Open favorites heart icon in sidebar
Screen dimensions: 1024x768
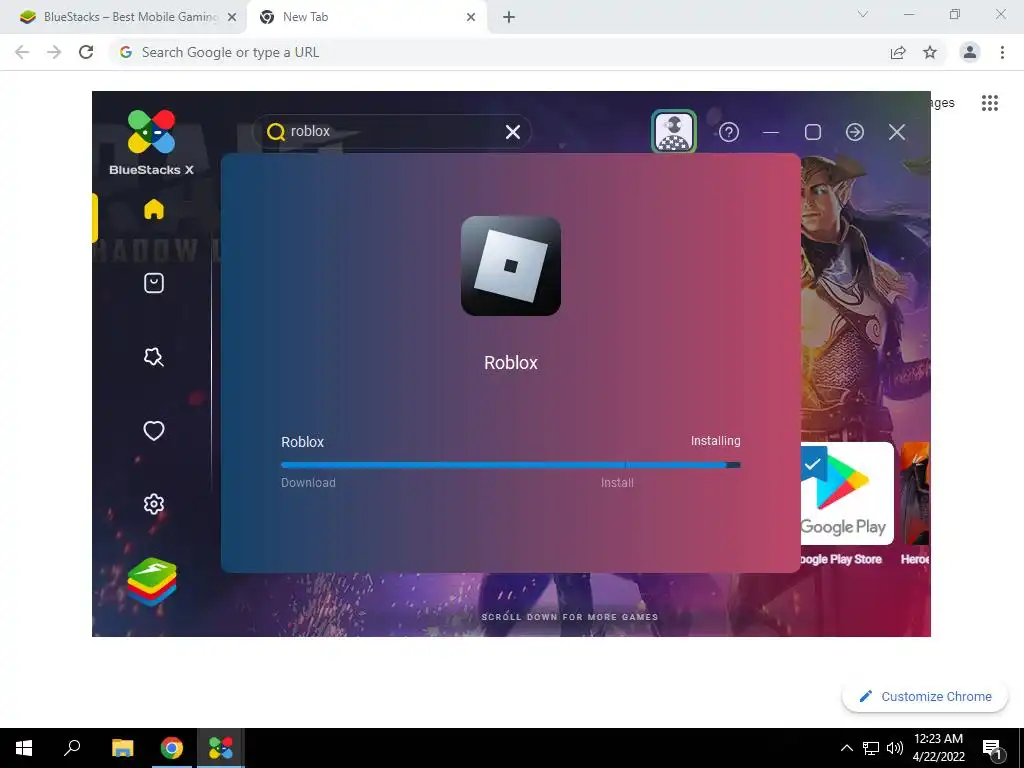[x=153, y=430]
